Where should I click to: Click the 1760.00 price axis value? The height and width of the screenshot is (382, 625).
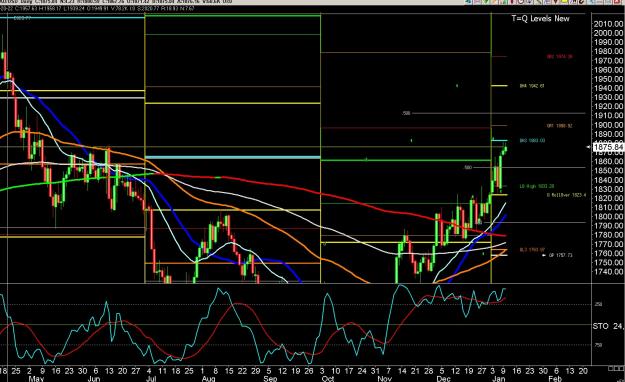coord(608,253)
